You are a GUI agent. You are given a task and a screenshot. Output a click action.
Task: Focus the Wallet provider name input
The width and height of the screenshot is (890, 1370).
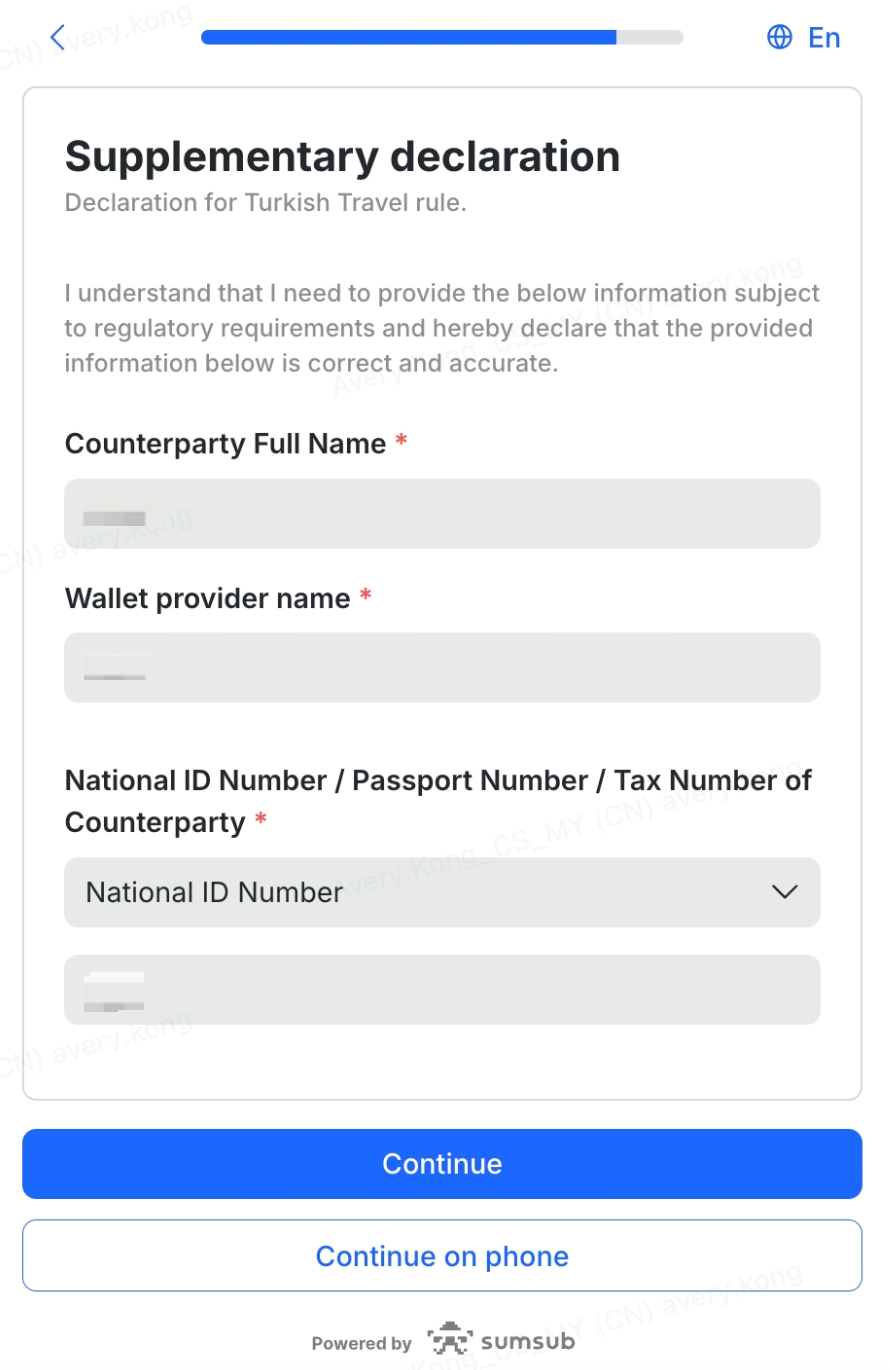[x=442, y=667]
